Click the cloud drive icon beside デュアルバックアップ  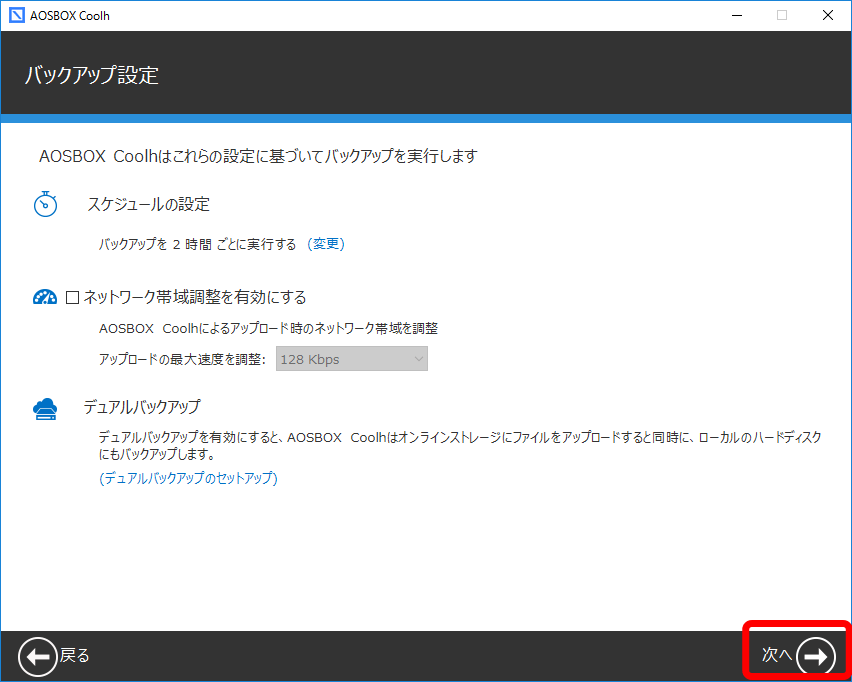tap(46, 408)
